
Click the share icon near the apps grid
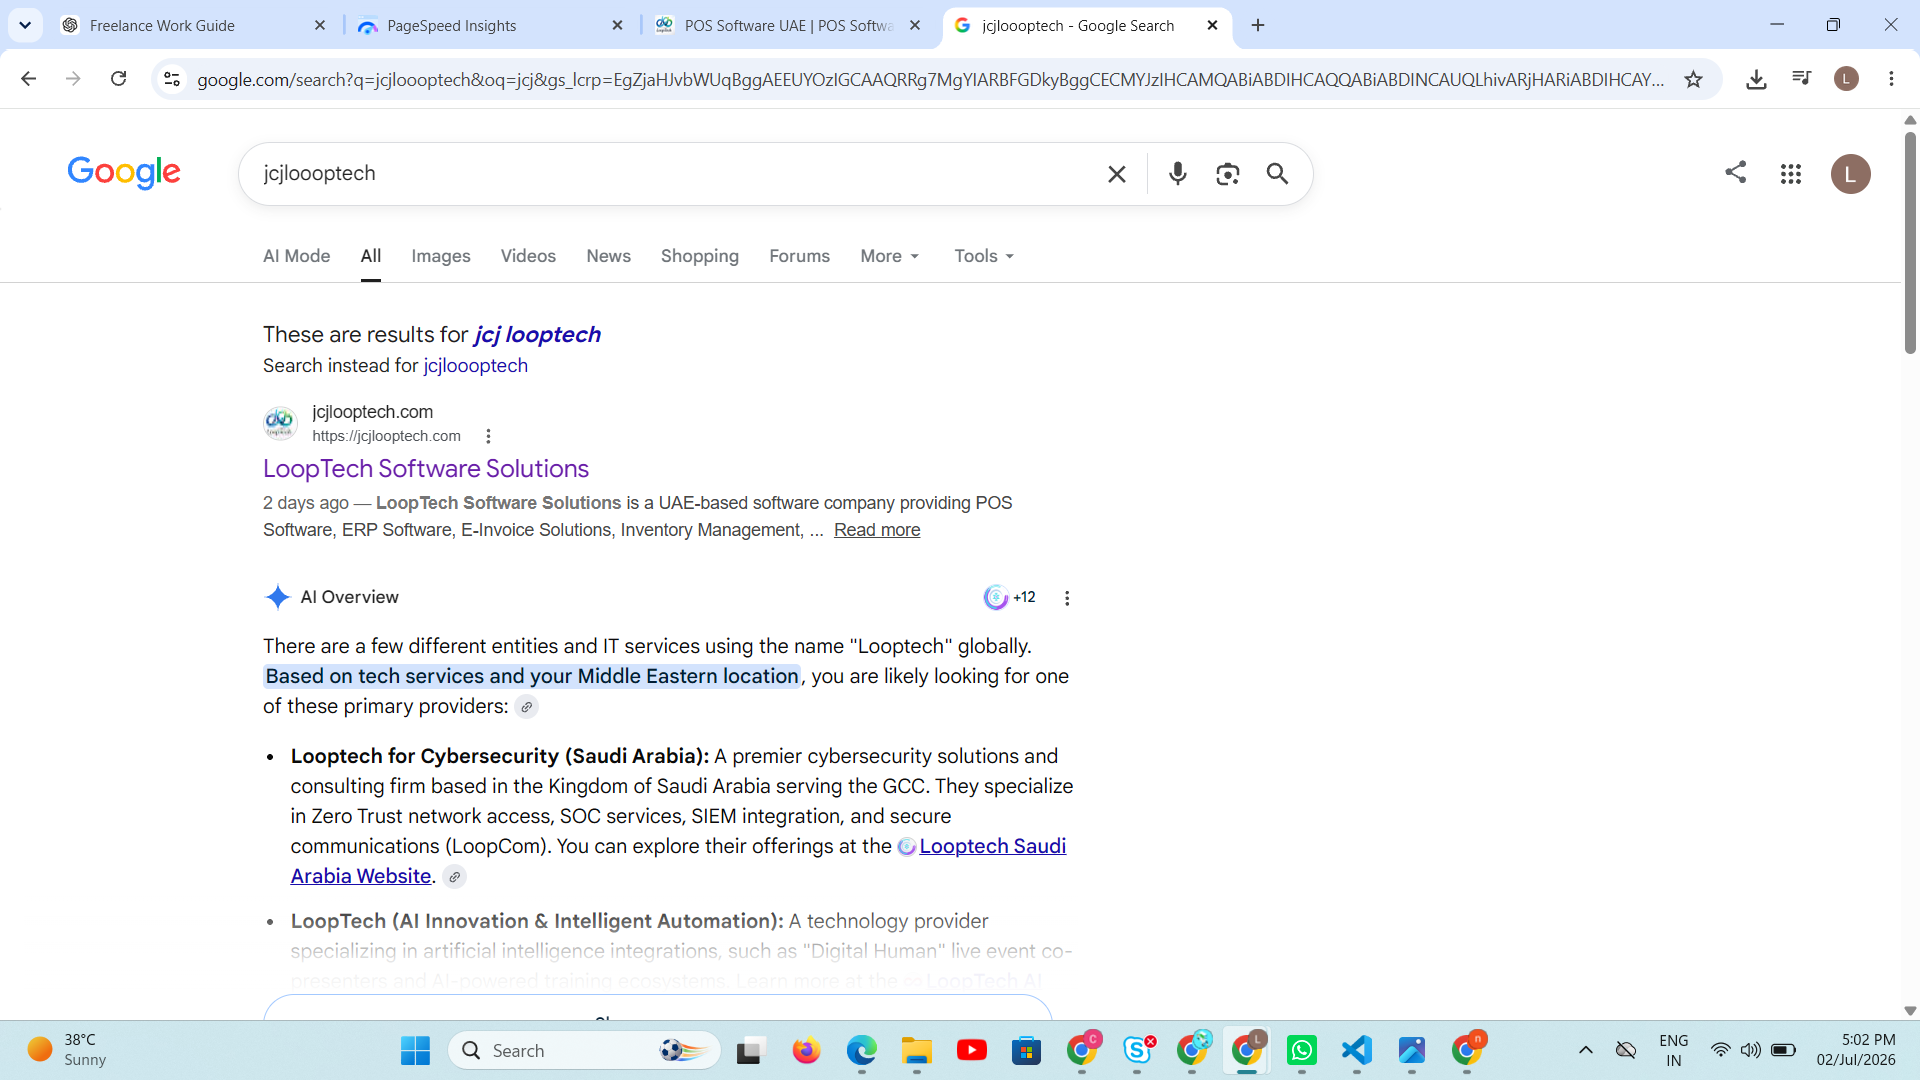coord(1736,172)
